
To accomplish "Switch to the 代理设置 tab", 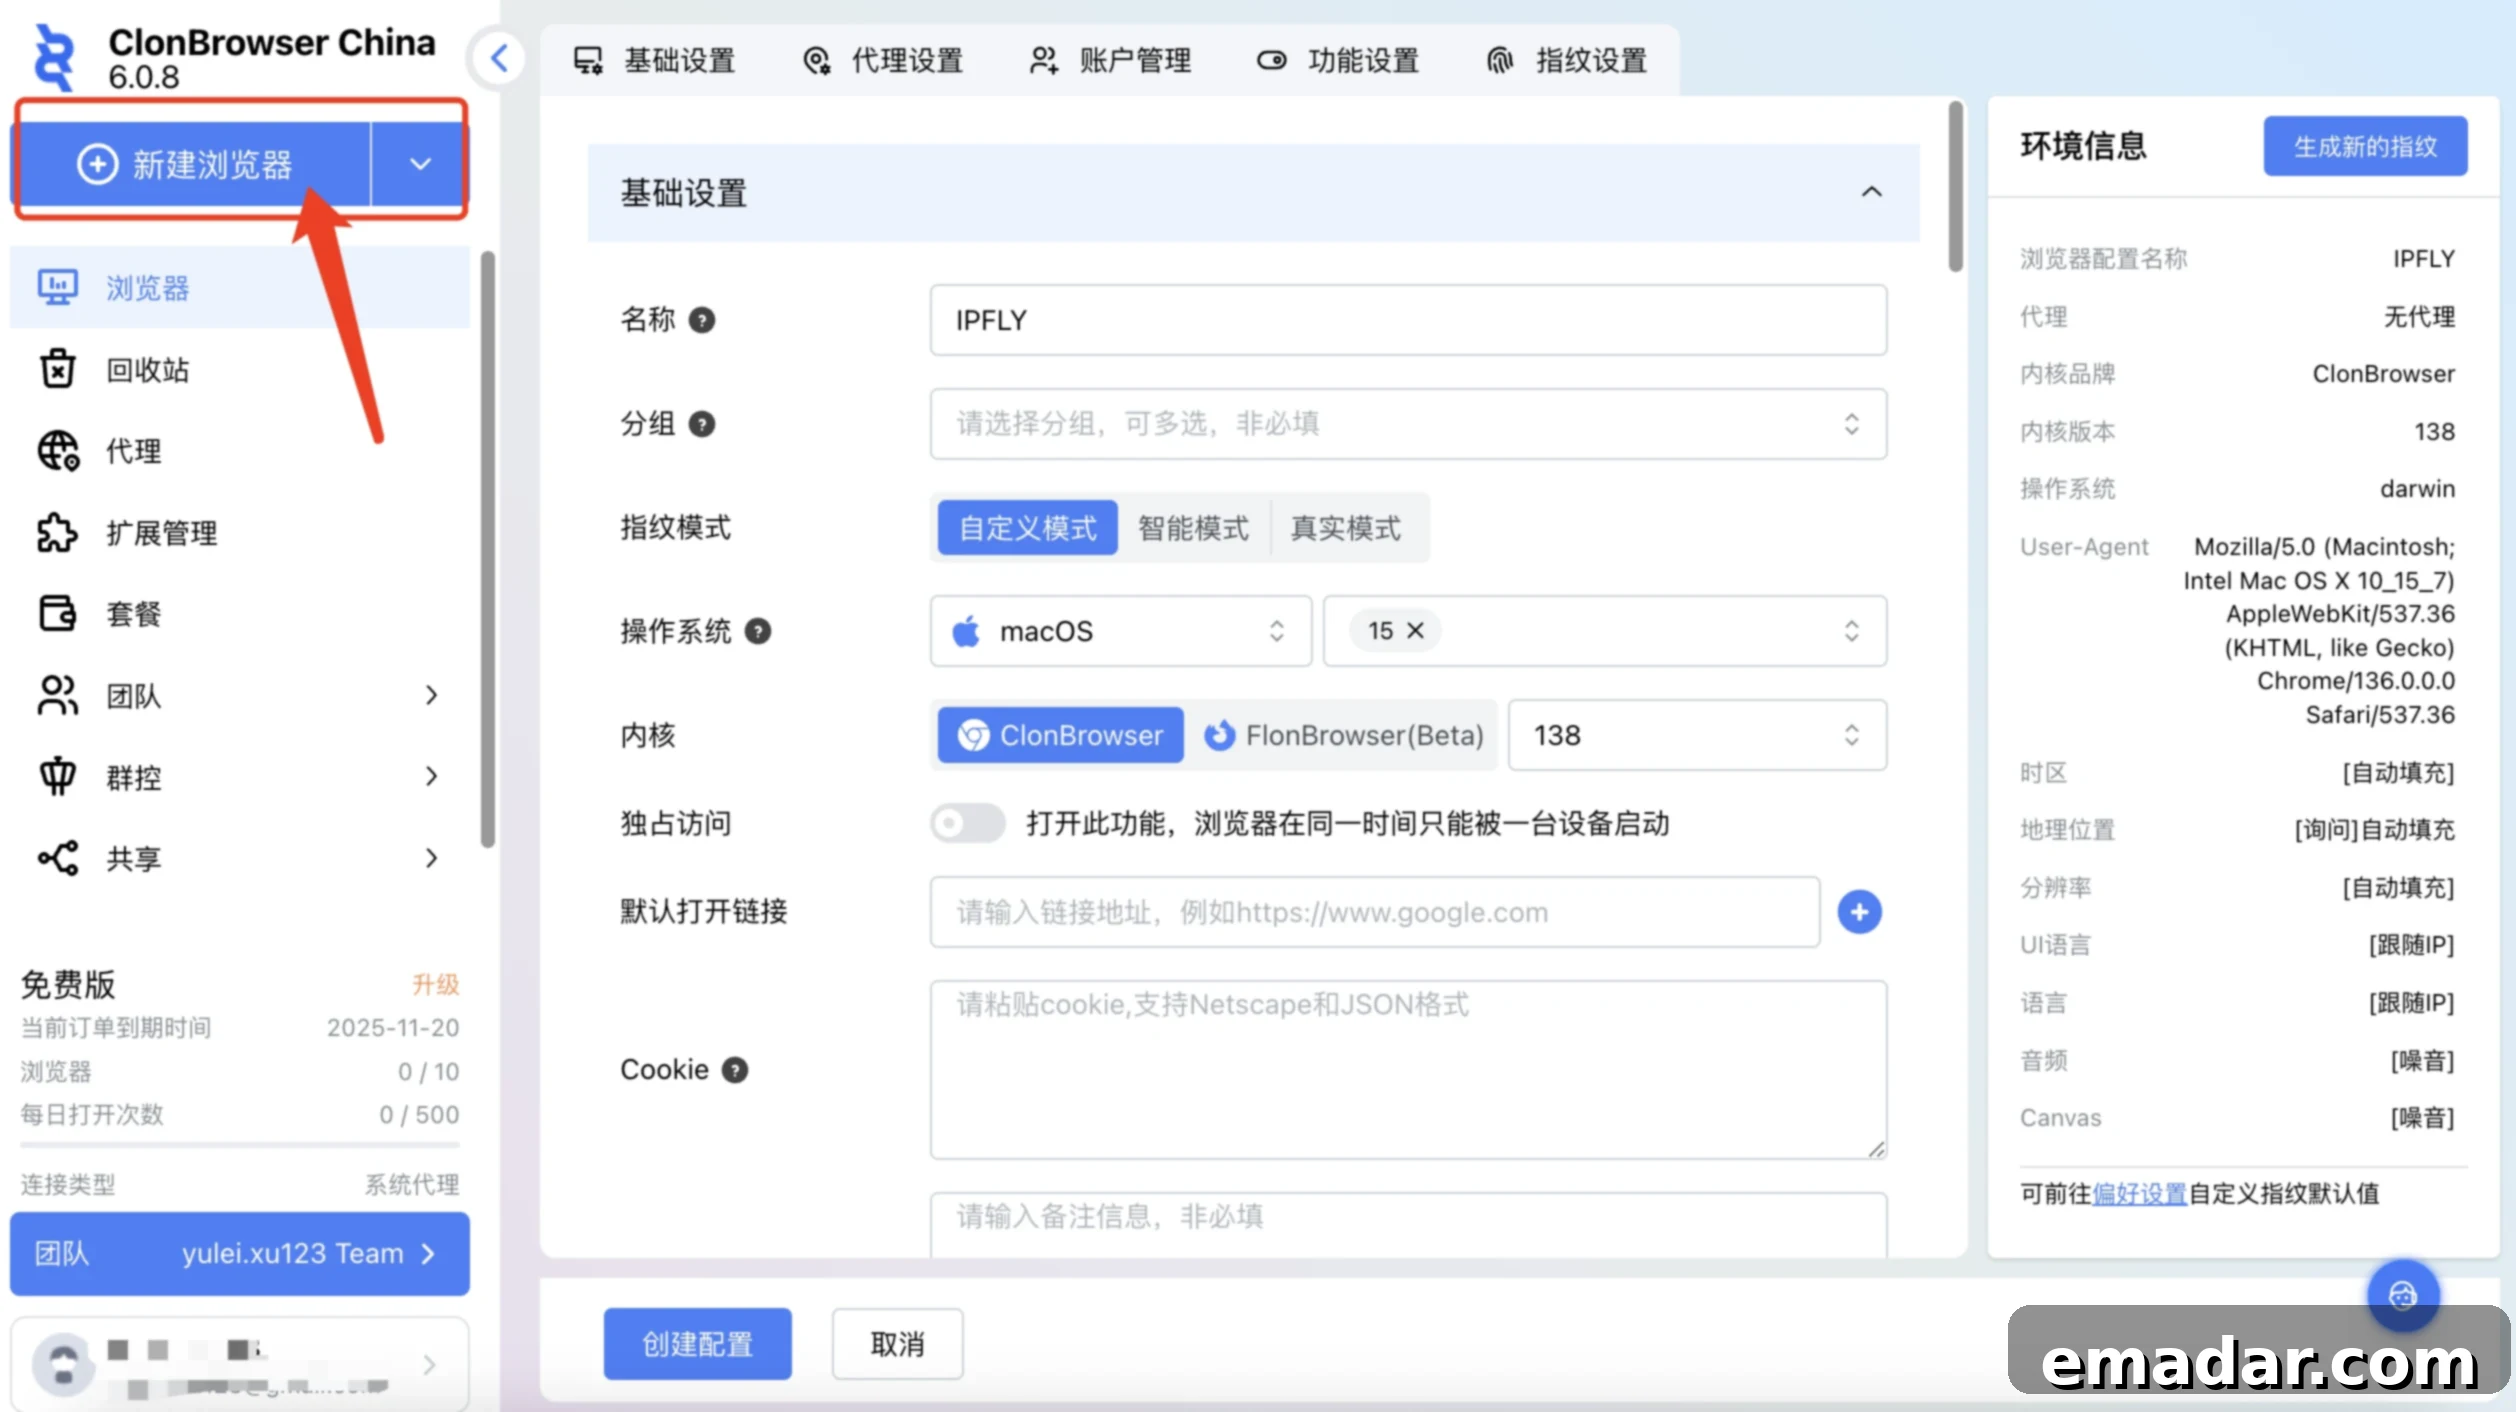I will pyautogui.click(x=883, y=61).
